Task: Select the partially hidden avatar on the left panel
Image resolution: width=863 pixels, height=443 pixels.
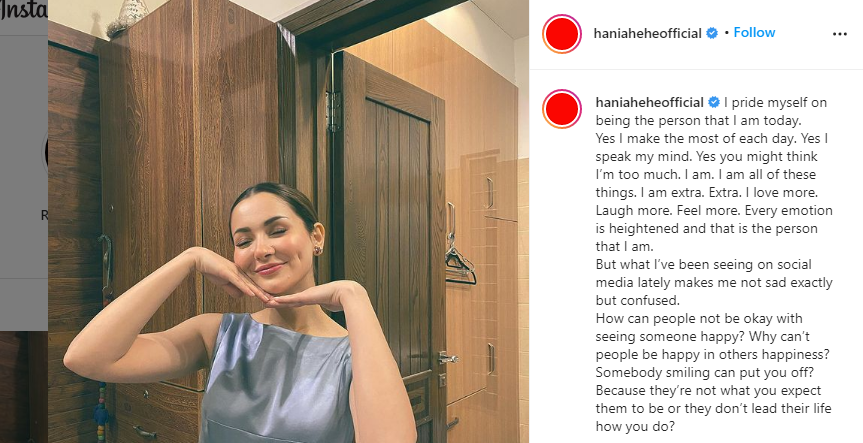Action: pyautogui.click(x=46, y=152)
